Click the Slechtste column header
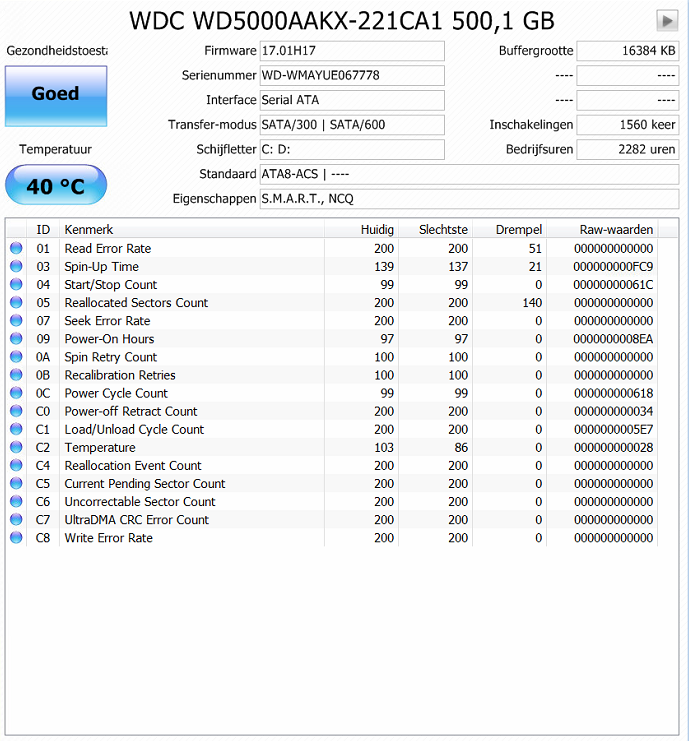 pyautogui.click(x=436, y=230)
